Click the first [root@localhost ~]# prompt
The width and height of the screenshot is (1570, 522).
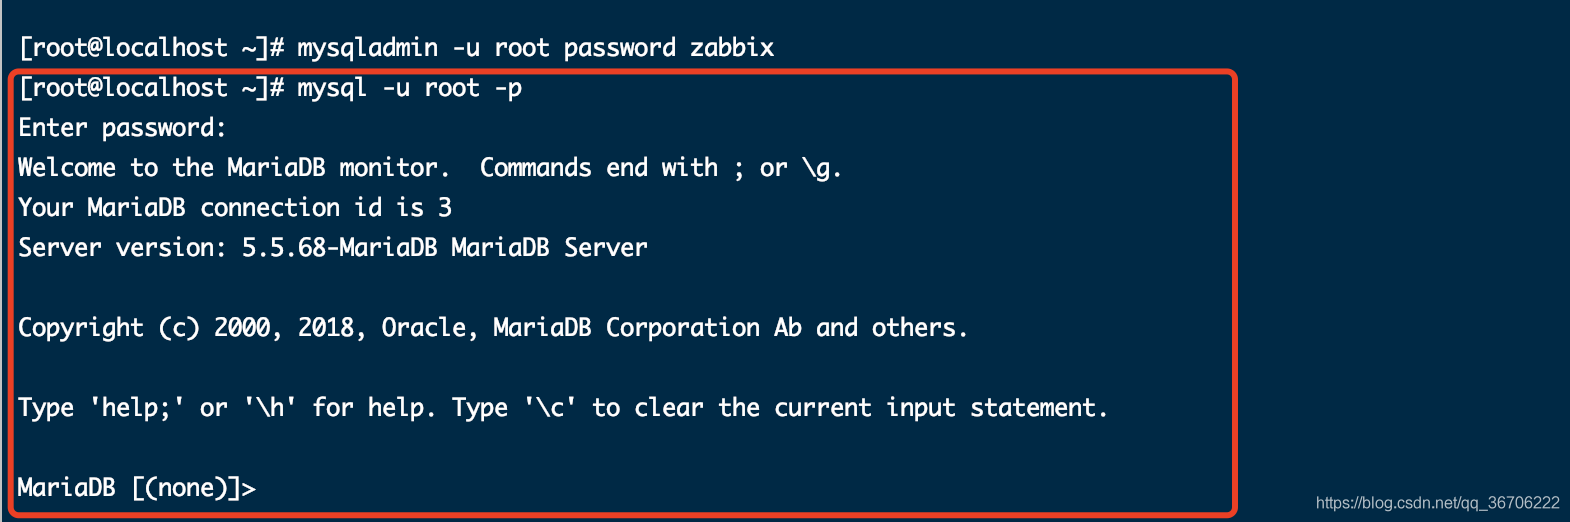(152, 48)
